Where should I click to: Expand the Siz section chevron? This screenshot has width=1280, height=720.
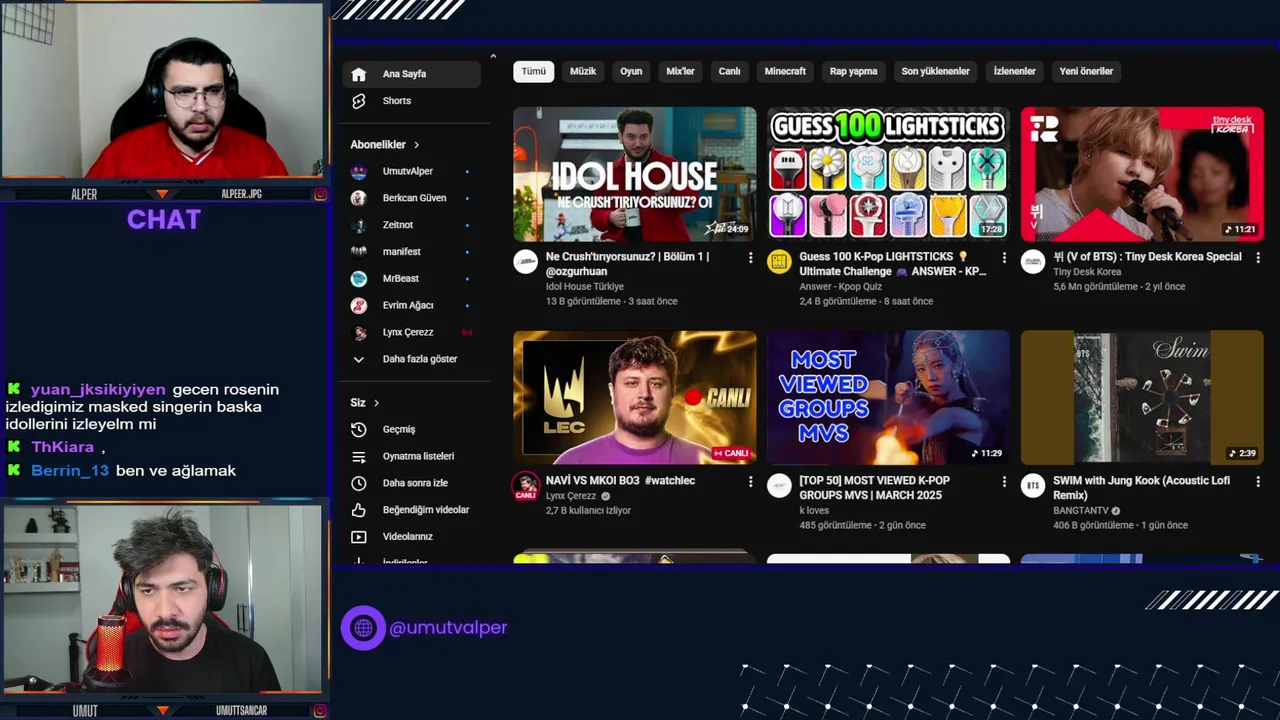pyautogui.click(x=377, y=403)
